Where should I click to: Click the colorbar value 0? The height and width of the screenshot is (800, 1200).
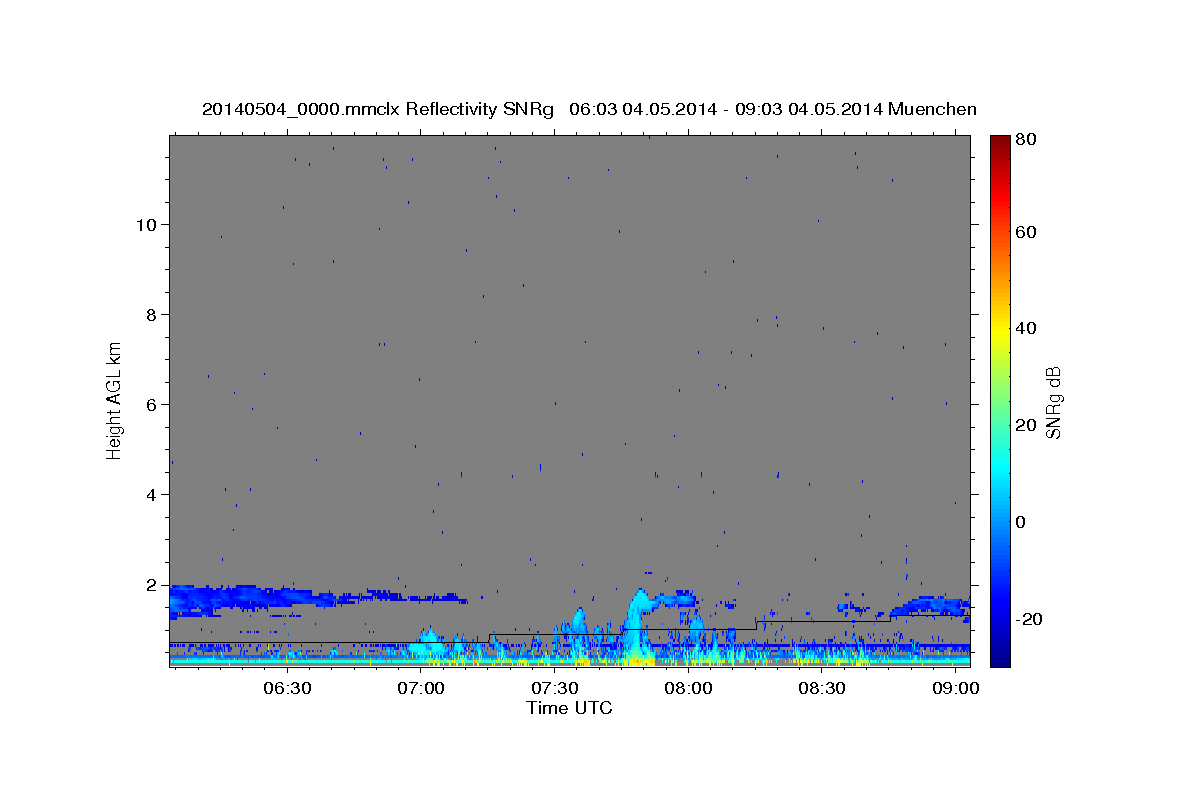tap(1021, 522)
